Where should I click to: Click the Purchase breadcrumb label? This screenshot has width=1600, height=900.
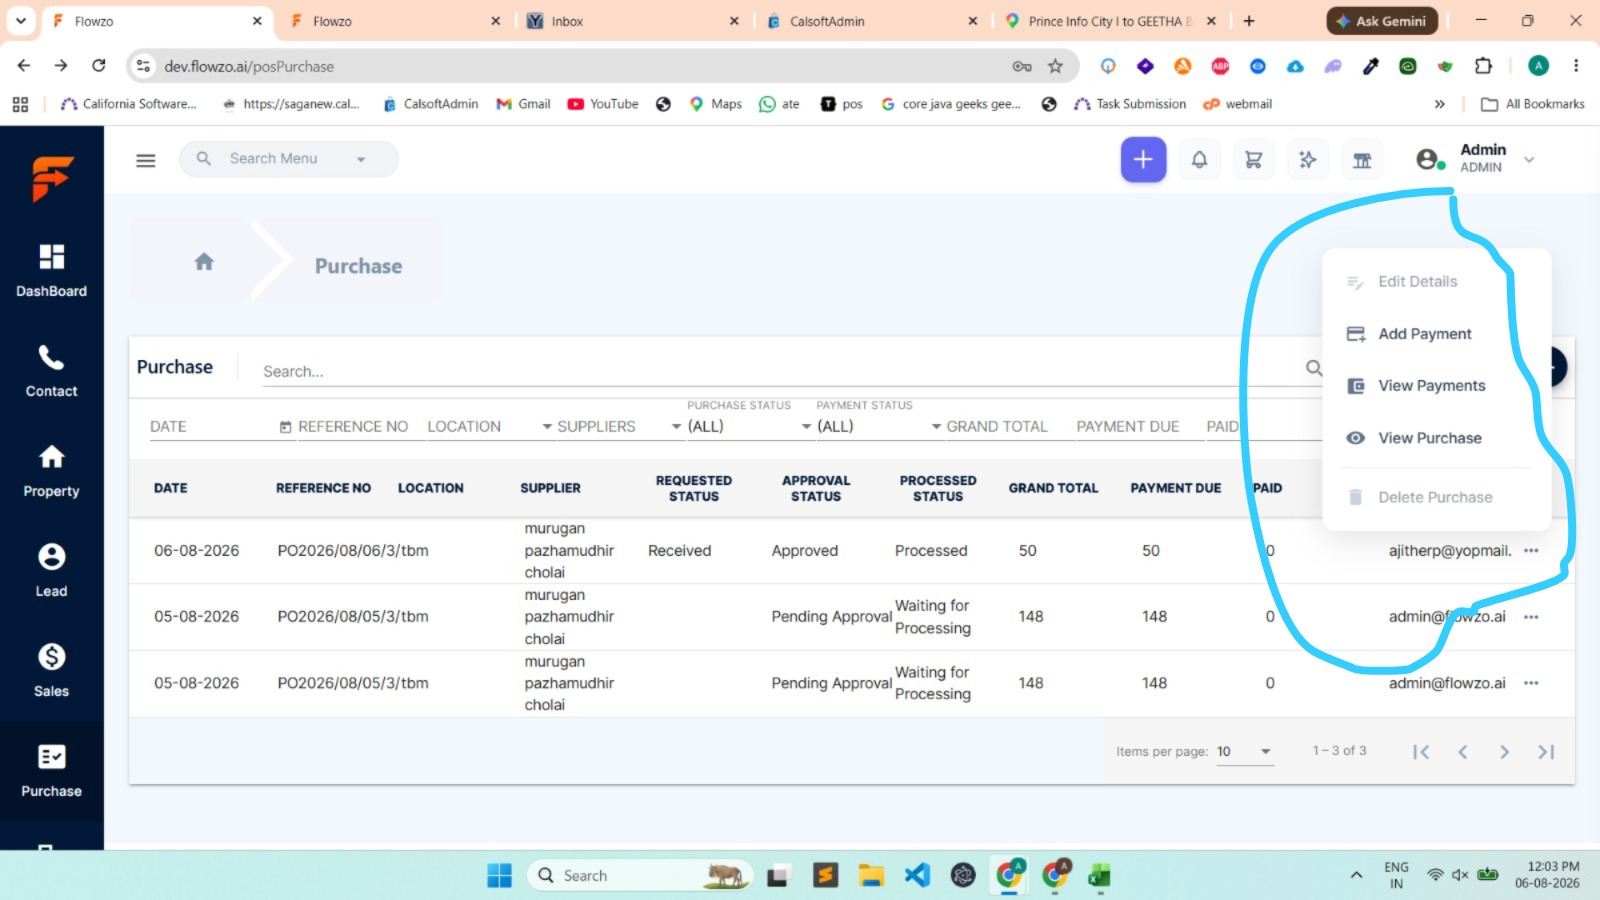click(358, 266)
